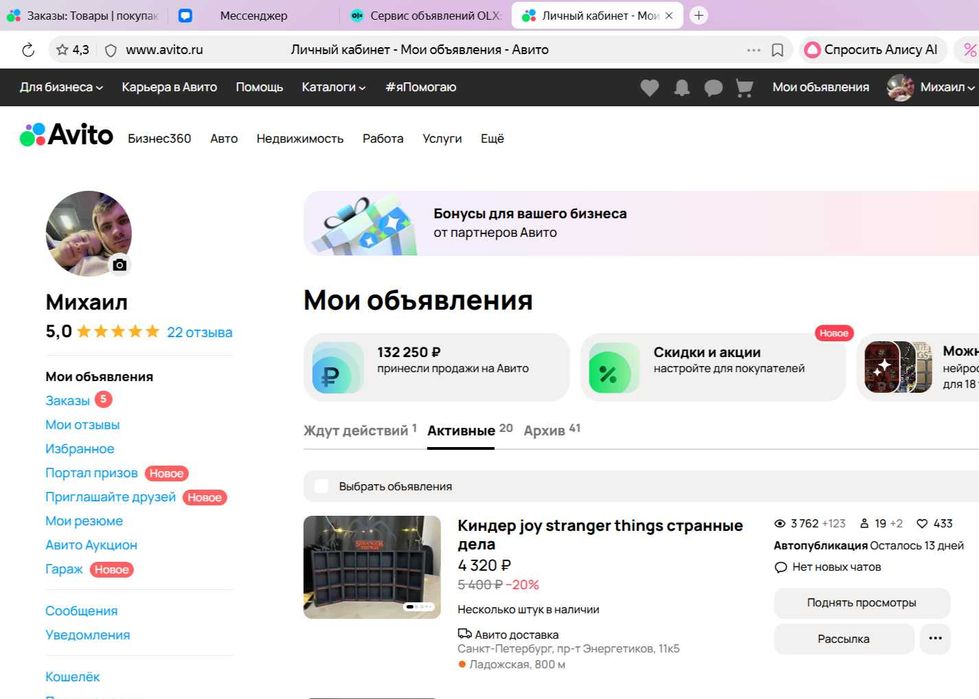
Task: Open three-dot more options for Киндер listing
Action: [x=935, y=638]
